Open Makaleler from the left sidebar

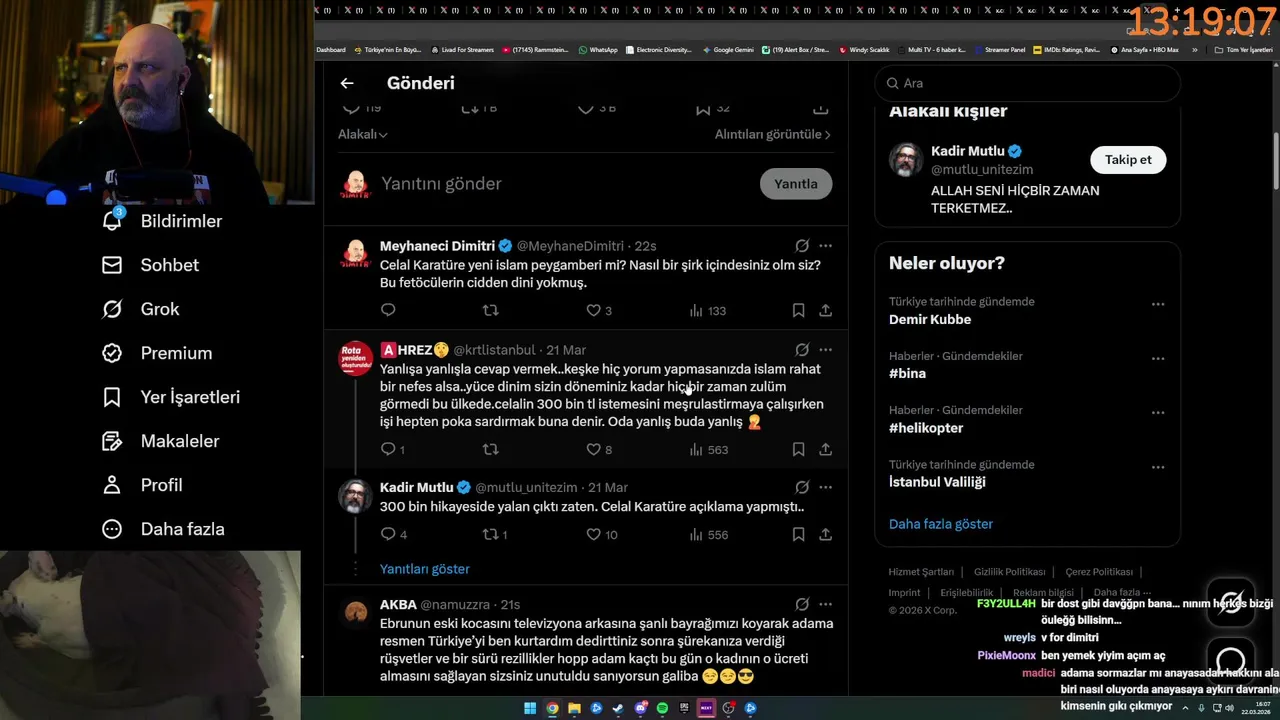click(161, 441)
